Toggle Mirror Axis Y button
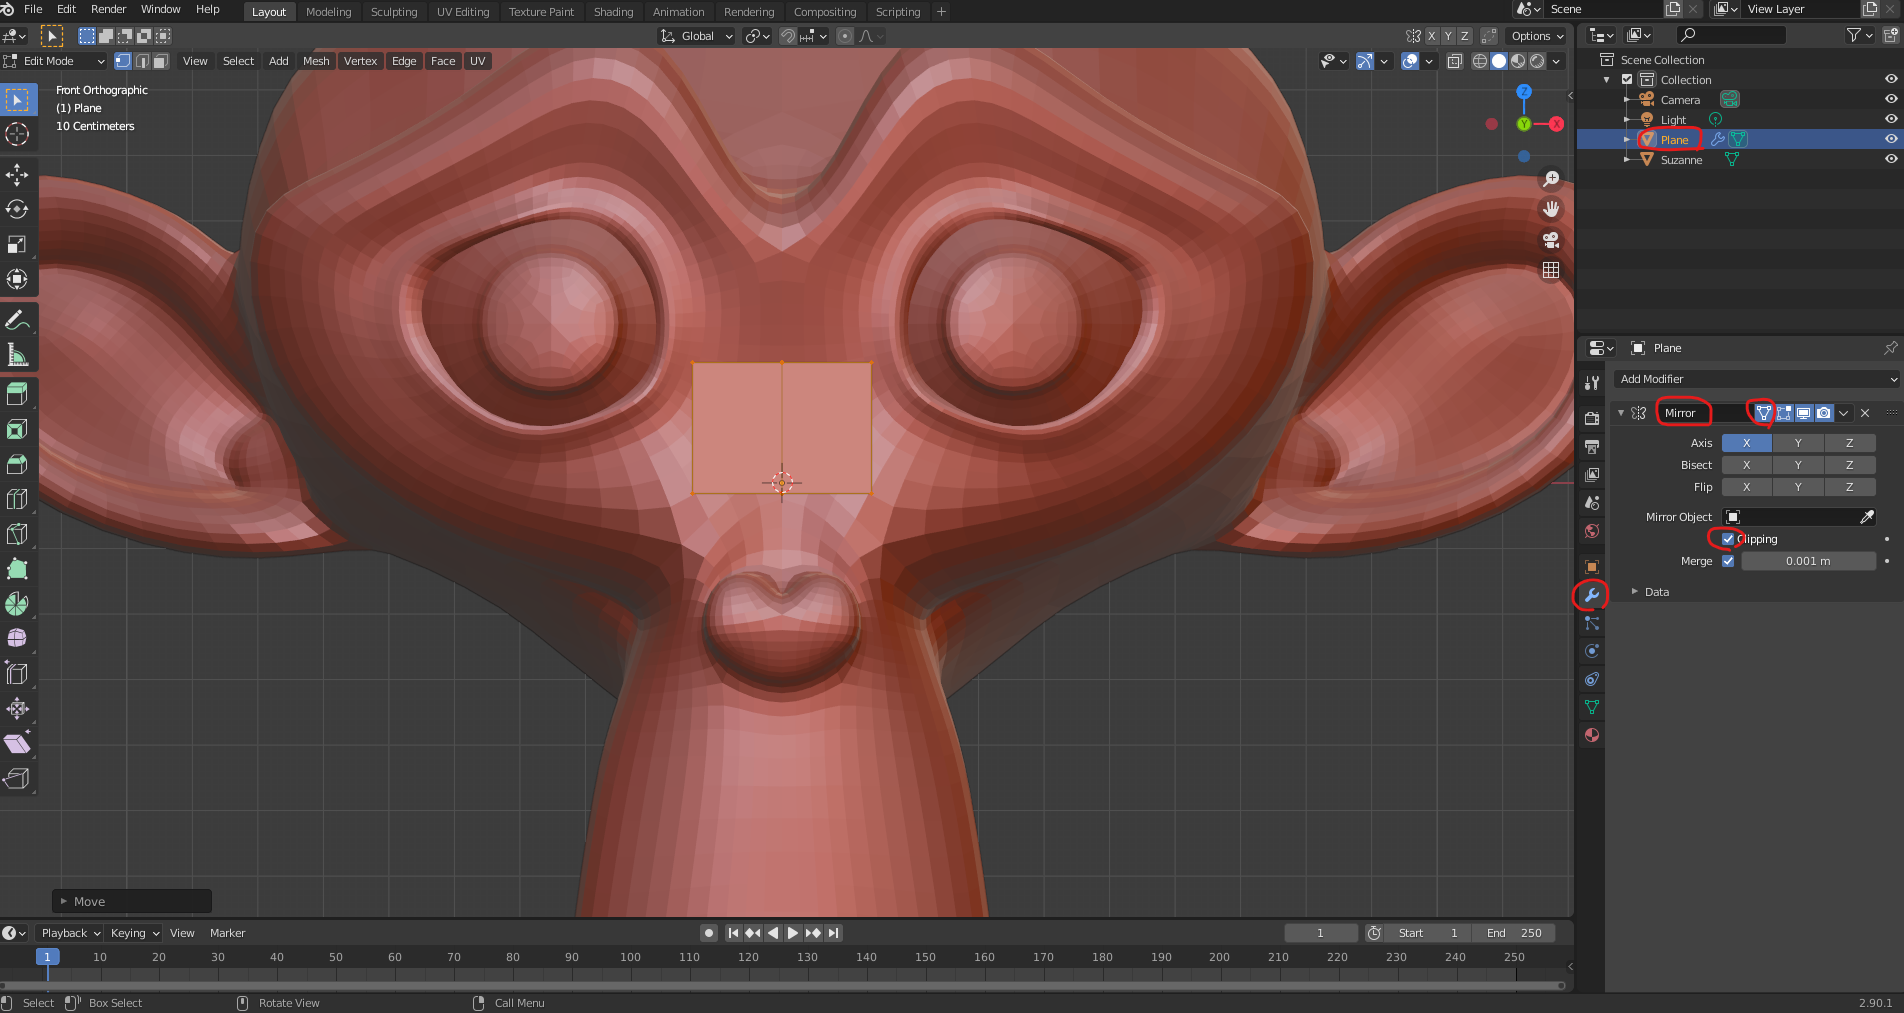The height and width of the screenshot is (1013, 1904). click(x=1798, y=443)
